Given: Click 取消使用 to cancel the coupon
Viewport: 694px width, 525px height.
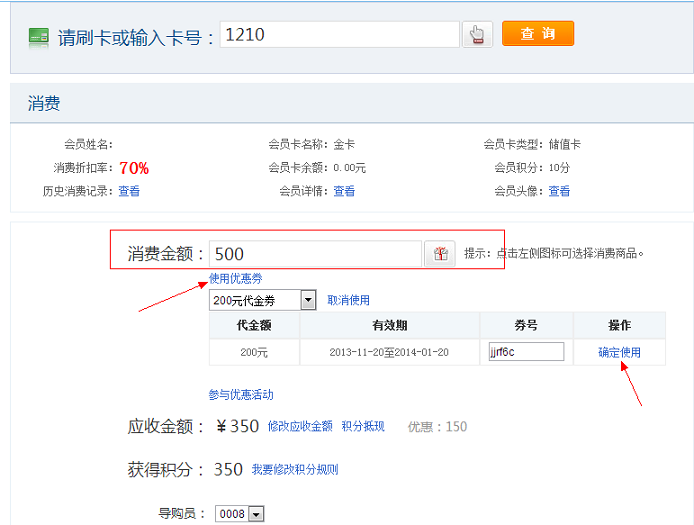Looking at the screenshot, I should [x=348, y=300].
